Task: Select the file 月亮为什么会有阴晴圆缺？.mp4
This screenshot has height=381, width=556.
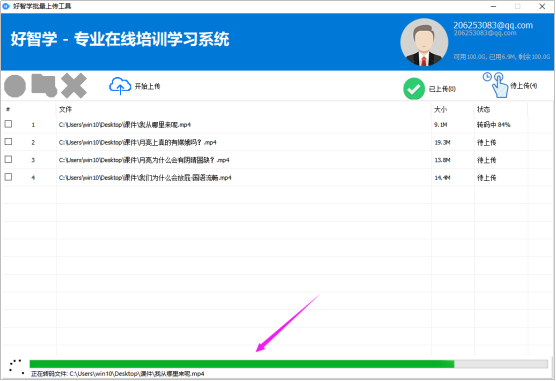Action: click(x=144, y=160)
